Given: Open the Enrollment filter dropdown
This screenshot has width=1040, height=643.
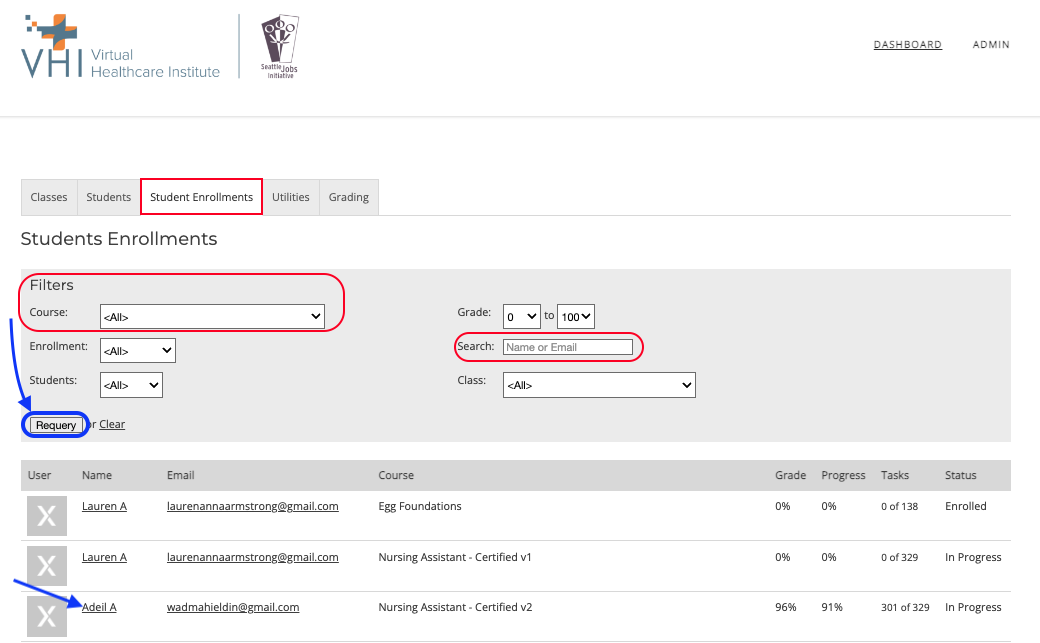Looking at the screenshot, I should pyautogui.click(x=138, y=350).
